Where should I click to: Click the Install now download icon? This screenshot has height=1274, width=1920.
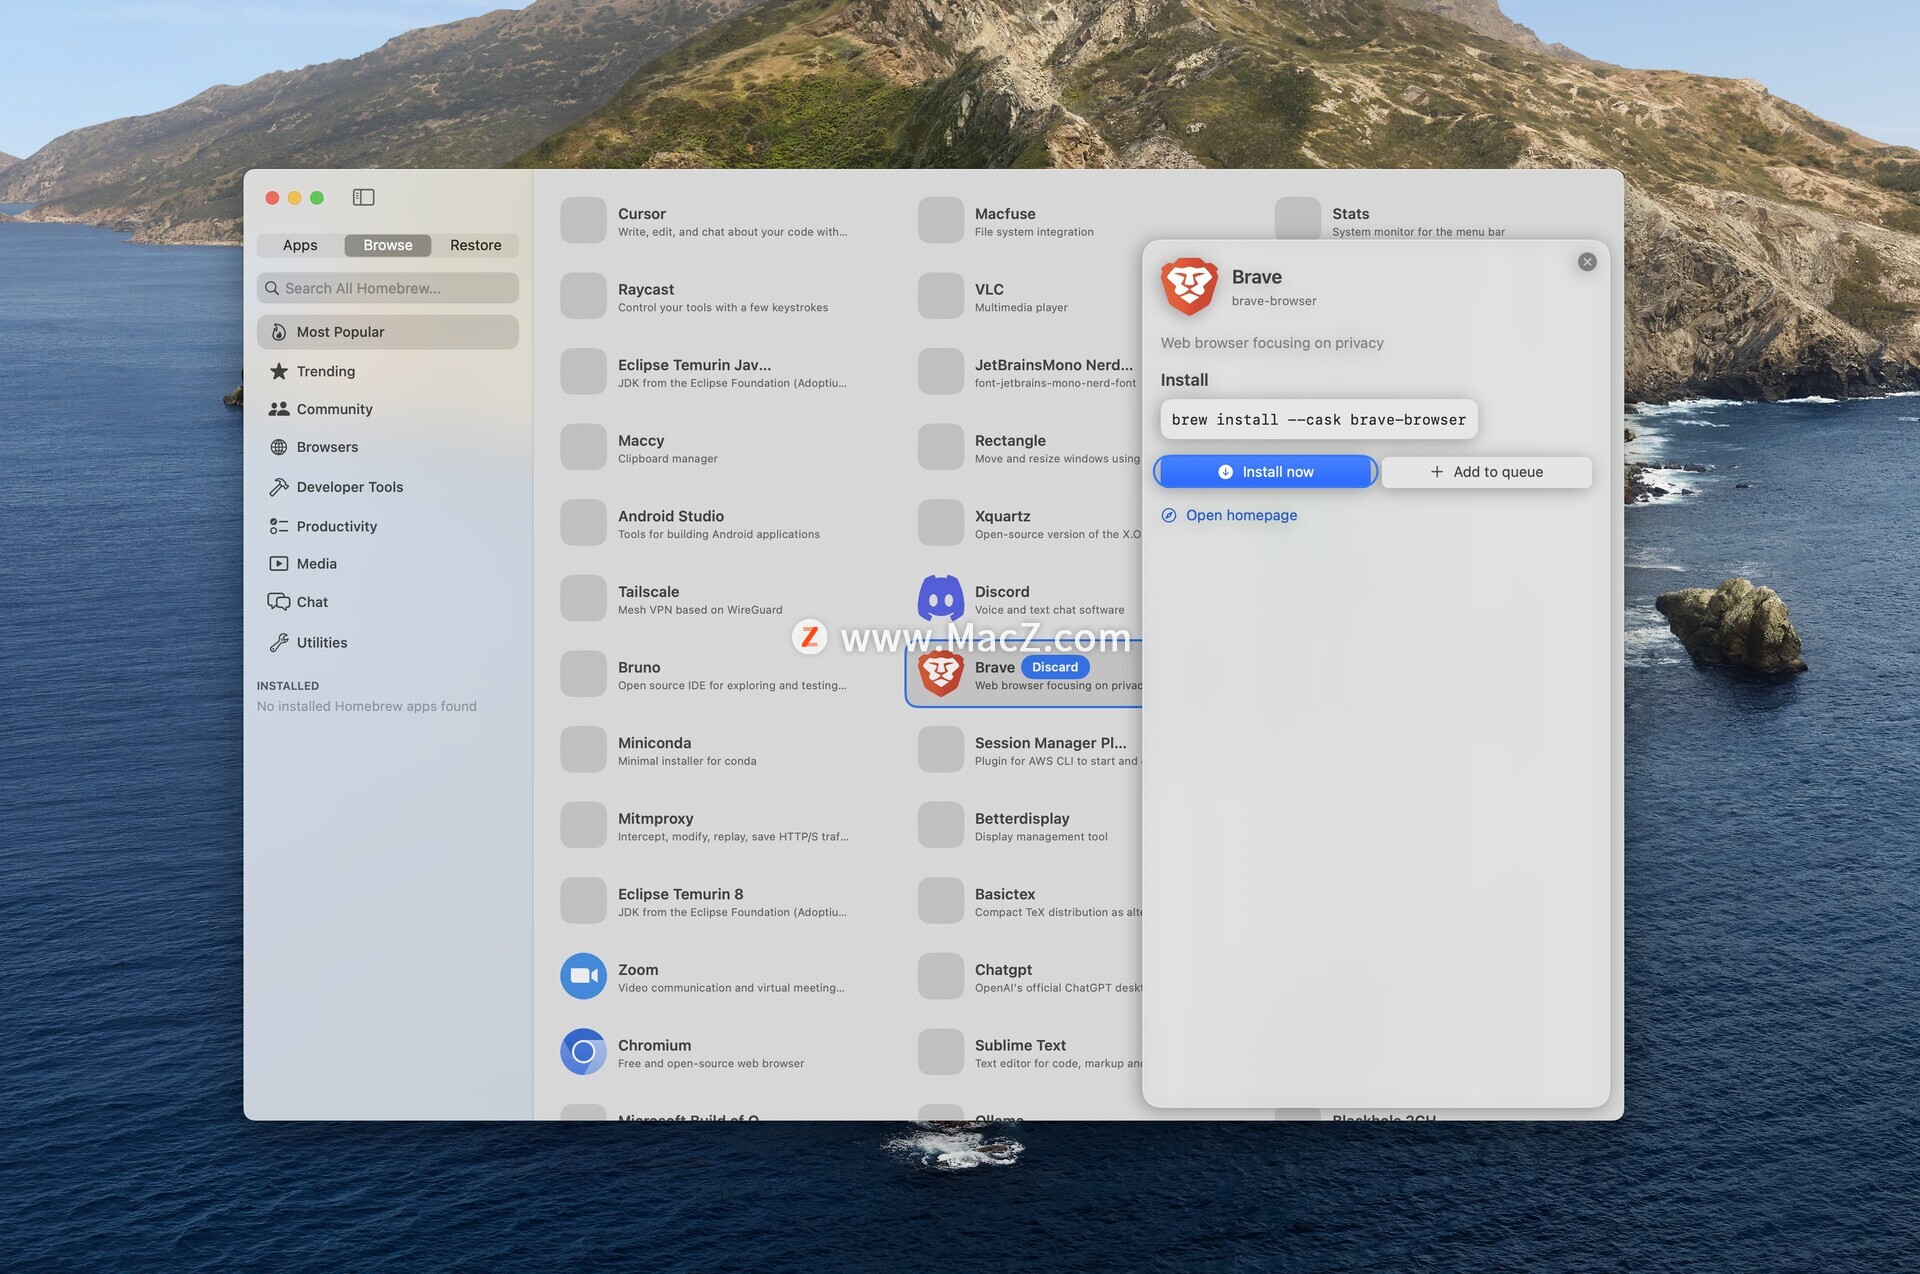tap(1225, 472)
